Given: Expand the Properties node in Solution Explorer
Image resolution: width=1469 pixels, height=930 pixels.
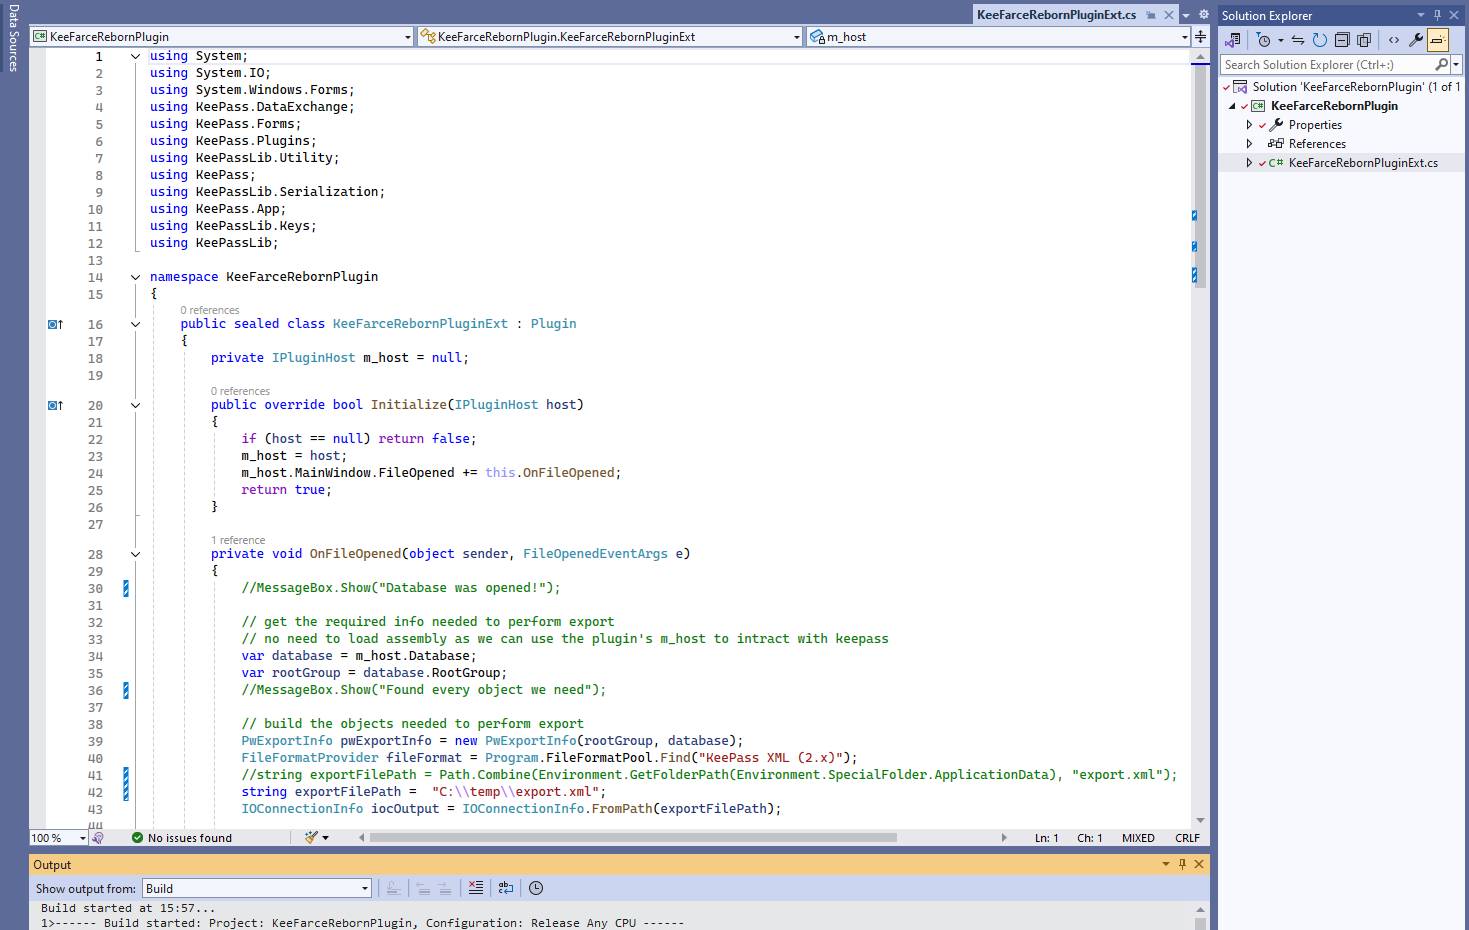Looking at the screenshot, I should [1249, 125].
